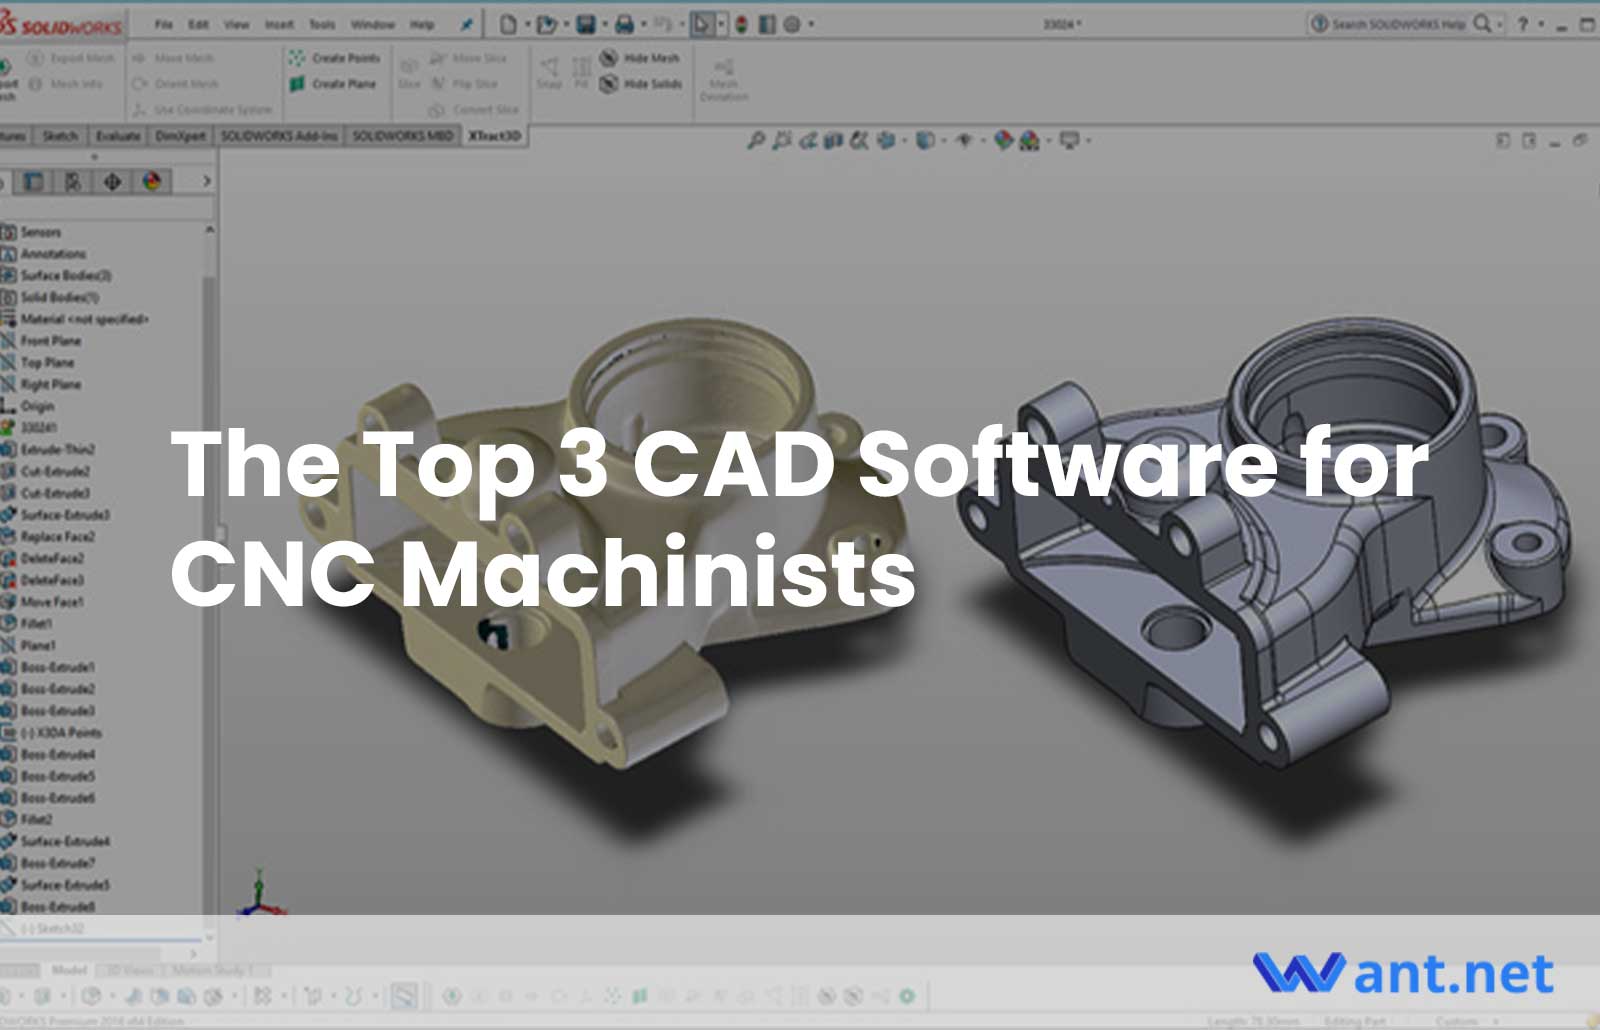
Task: Switch to the Sketch tab
Action: coord(60,135)
